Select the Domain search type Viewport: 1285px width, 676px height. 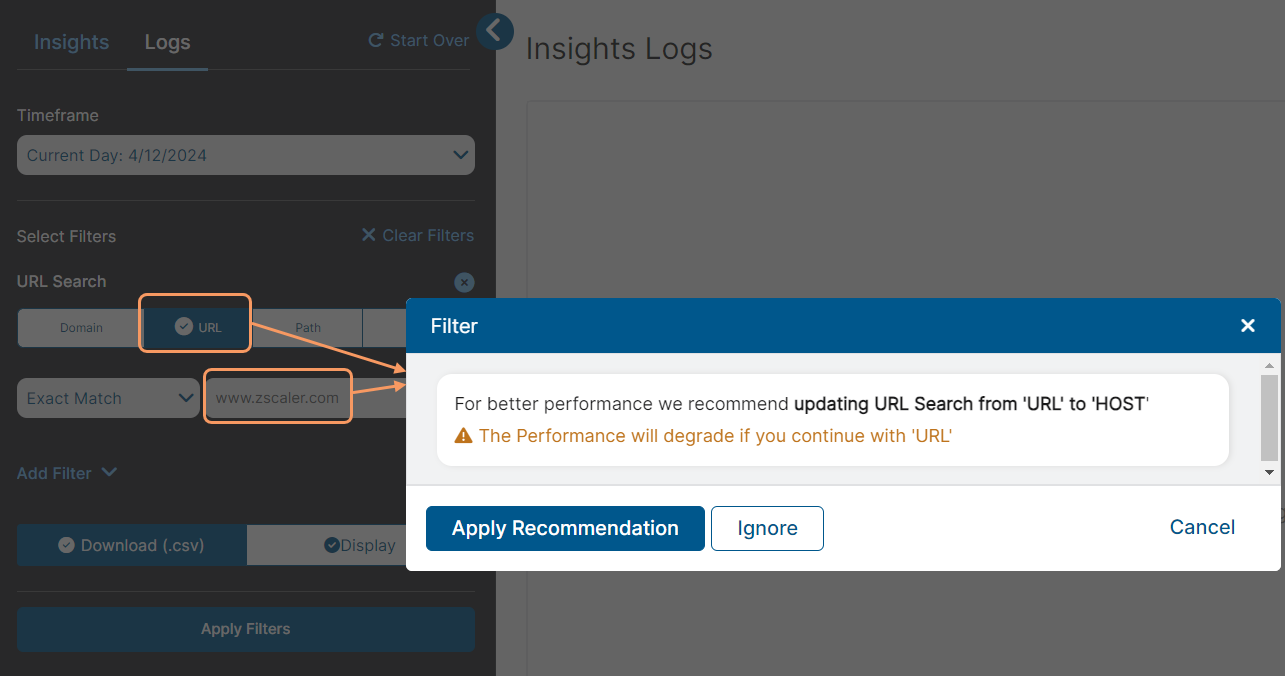point(81,327)
